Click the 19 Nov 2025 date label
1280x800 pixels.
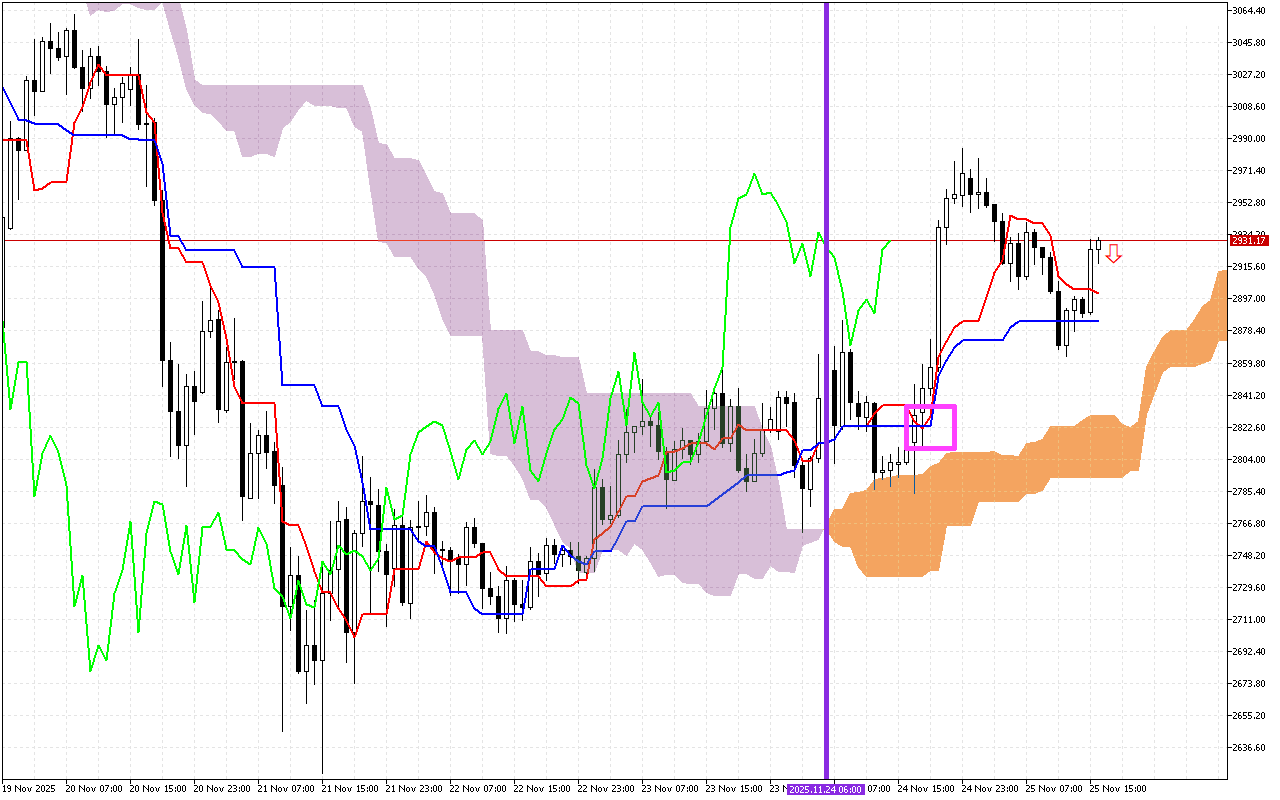30,789
